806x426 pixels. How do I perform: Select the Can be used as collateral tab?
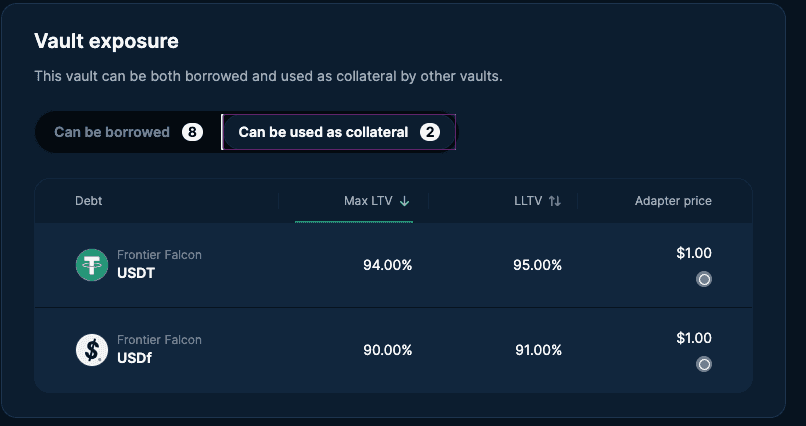click(x=323, y=132)
